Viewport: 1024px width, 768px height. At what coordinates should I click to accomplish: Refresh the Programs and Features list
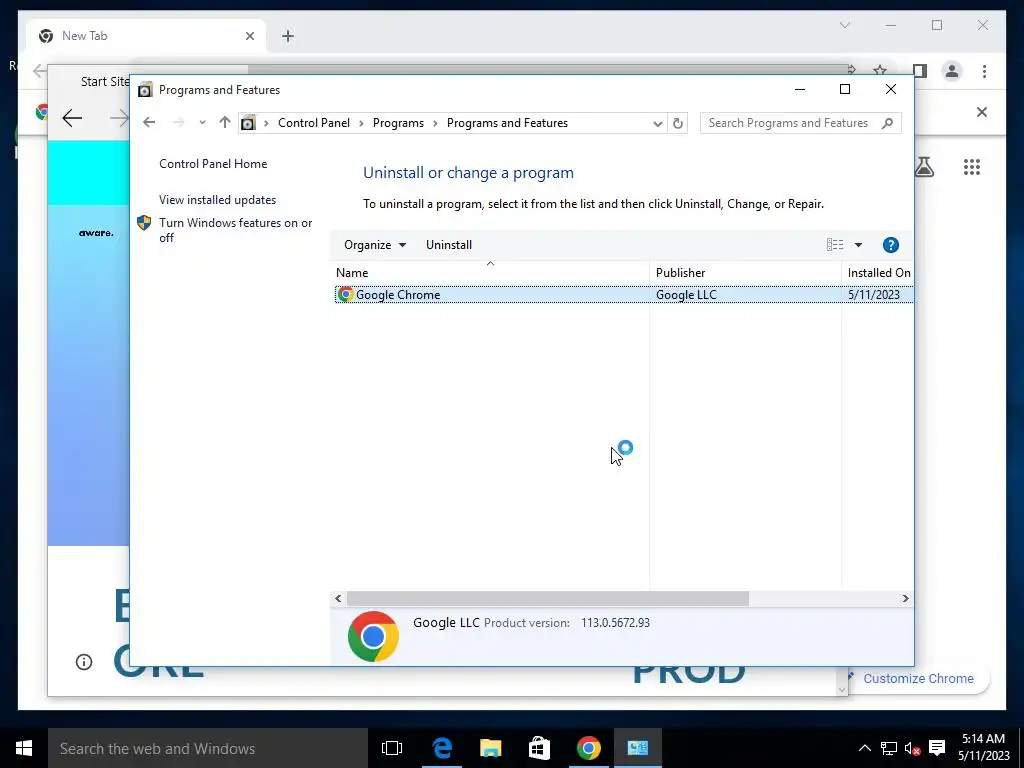[x=678, y=123]
